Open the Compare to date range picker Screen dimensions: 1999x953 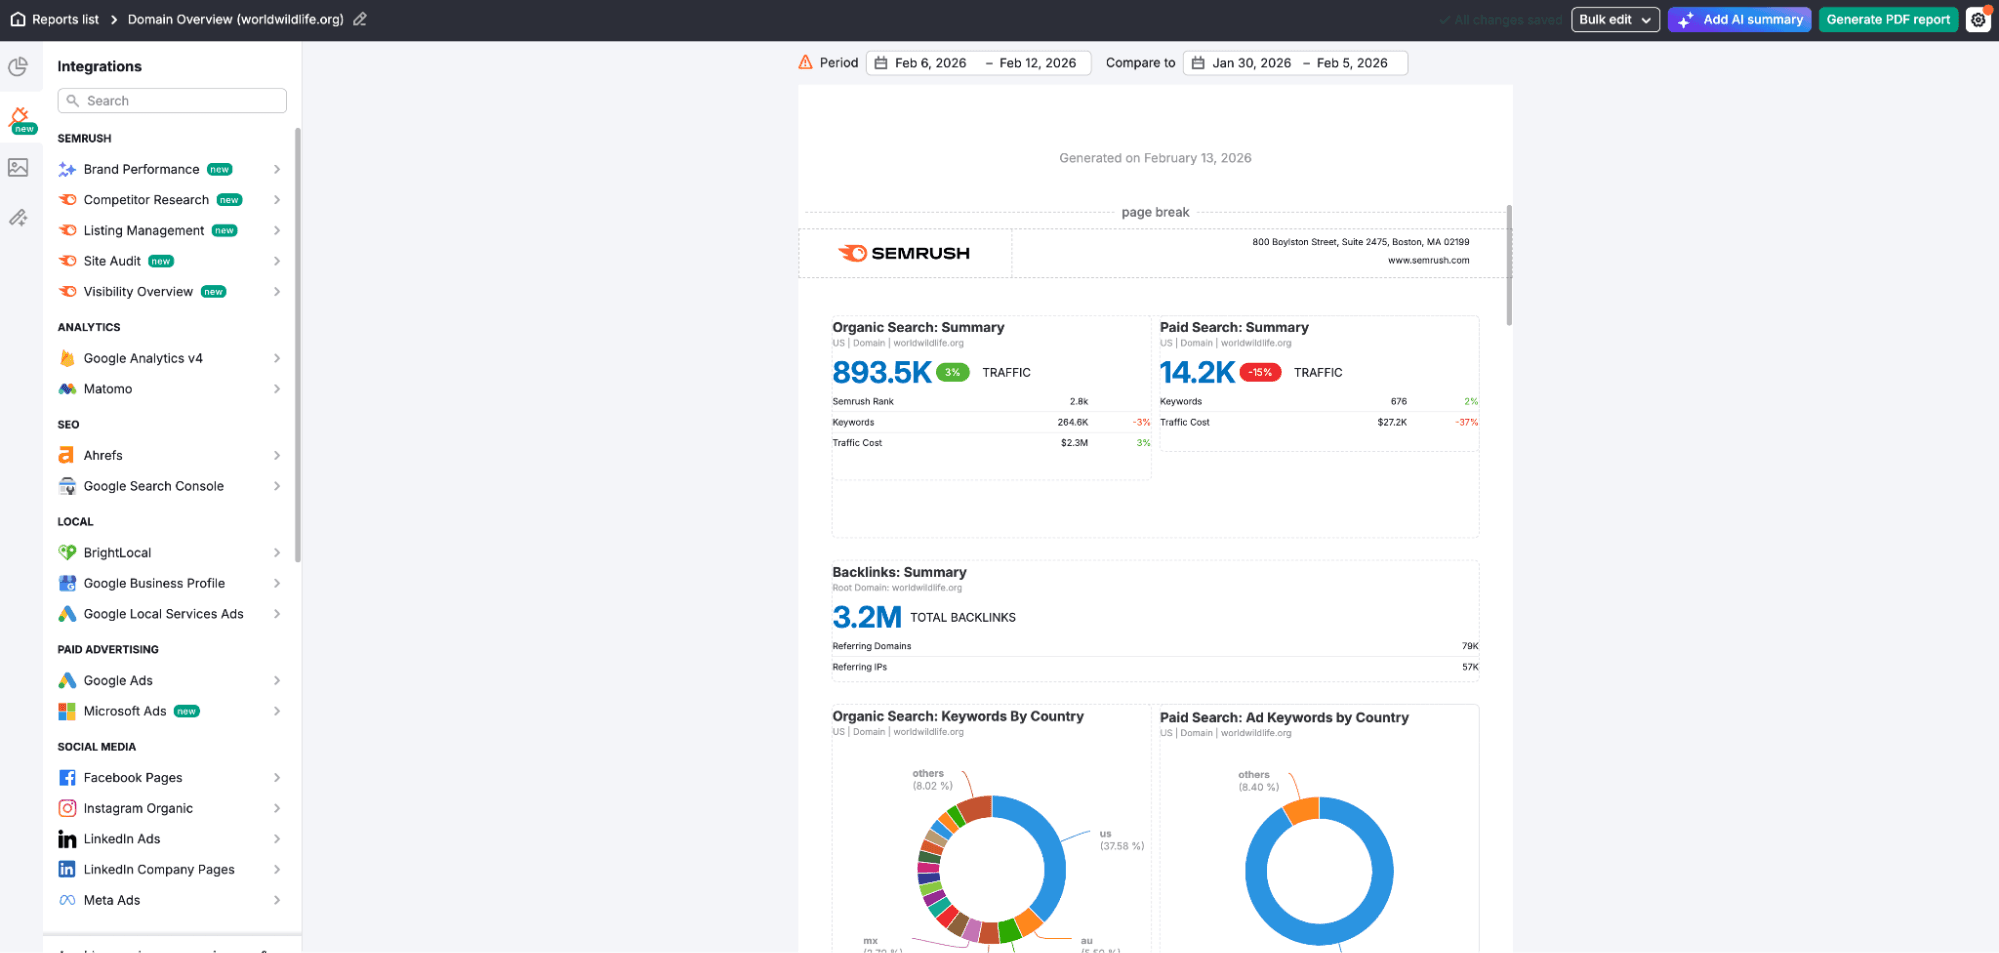[1295, 62]
